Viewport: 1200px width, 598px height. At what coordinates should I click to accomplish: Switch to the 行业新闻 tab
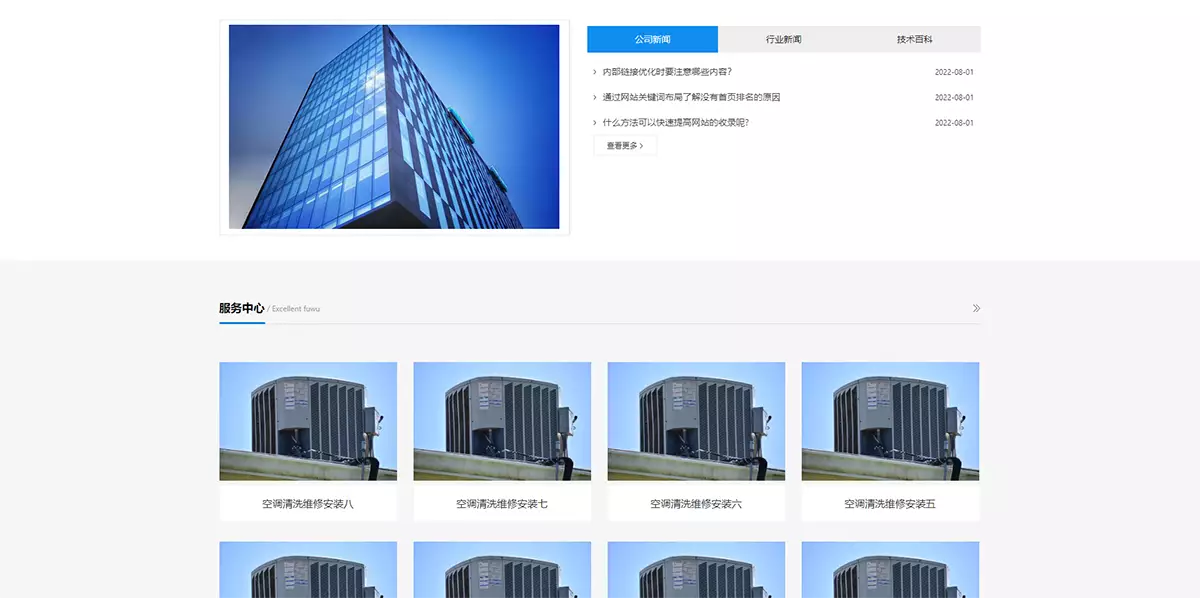(783, 39)
